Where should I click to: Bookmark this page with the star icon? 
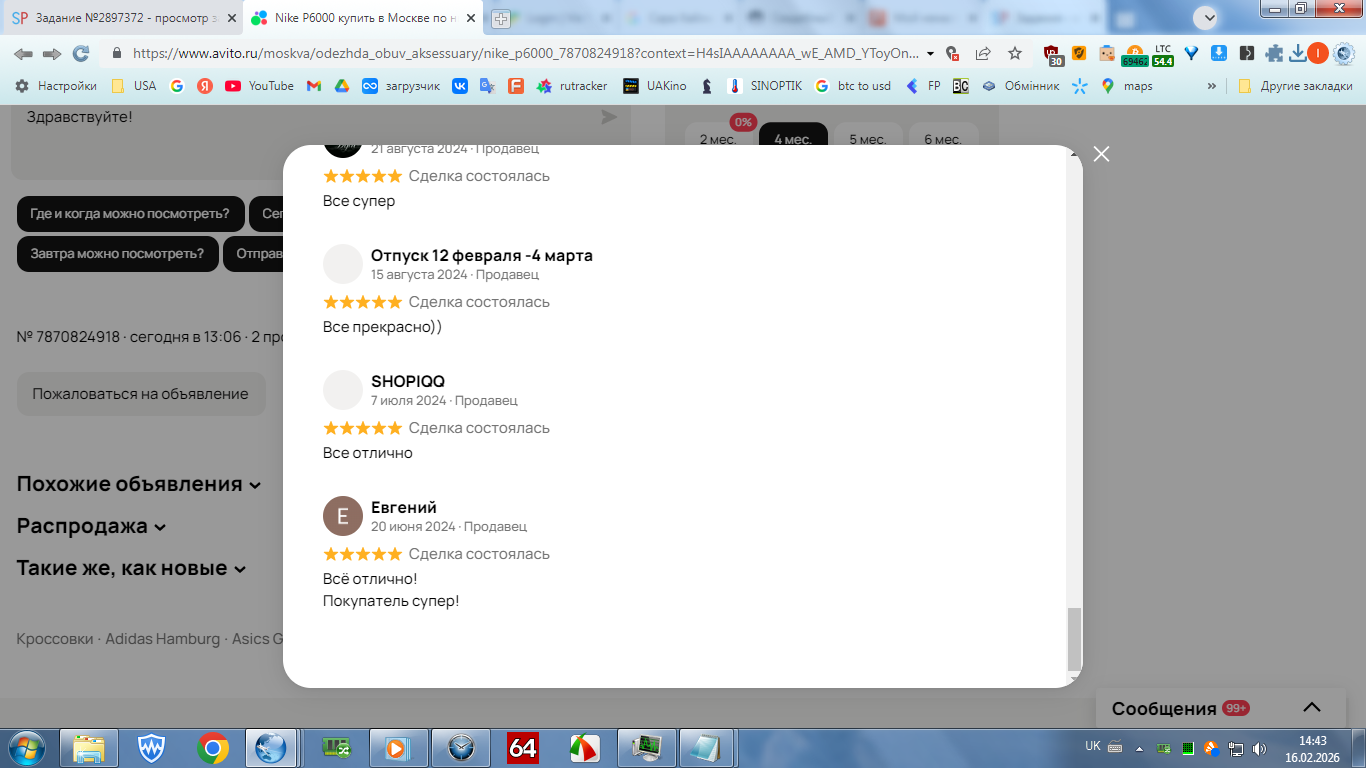(1015, 53)
